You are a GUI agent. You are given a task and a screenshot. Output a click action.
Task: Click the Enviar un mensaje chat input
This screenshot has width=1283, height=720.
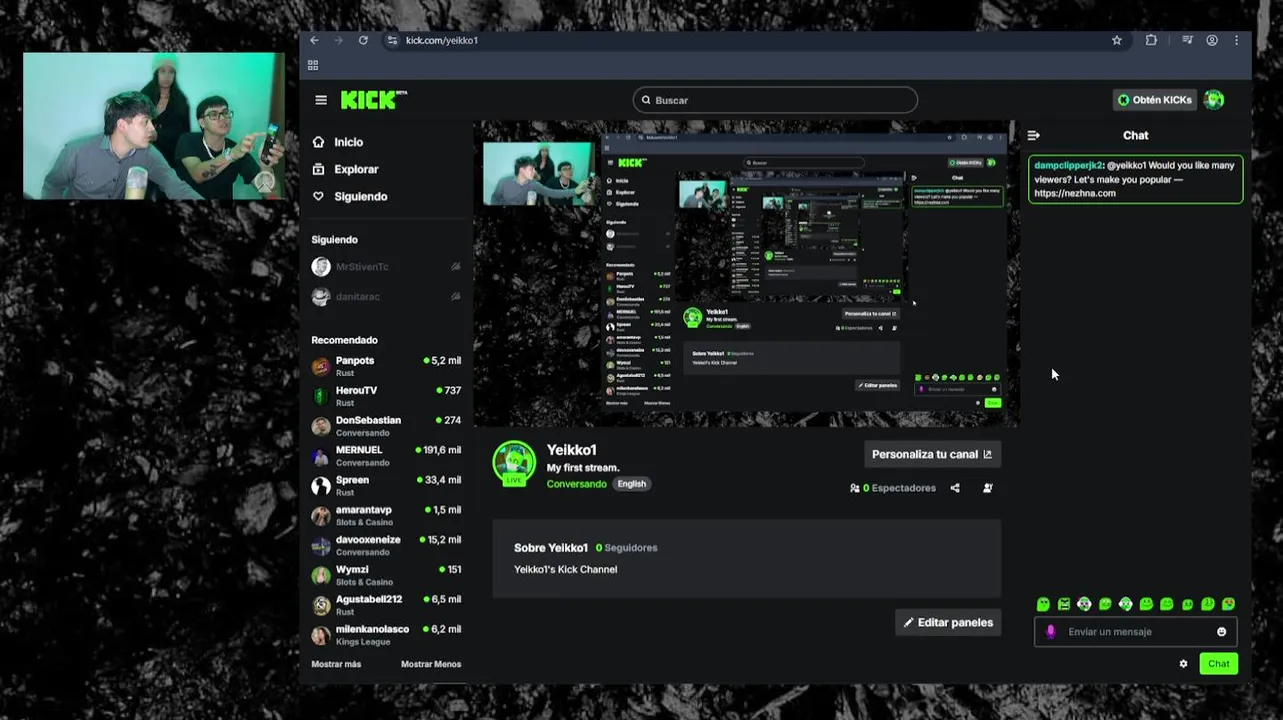click(1135, 632)
